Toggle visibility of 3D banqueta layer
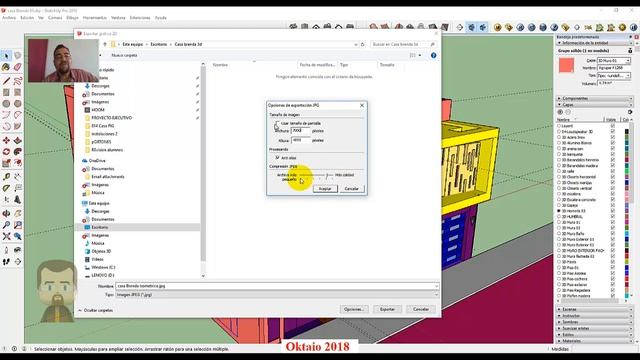 click(612, 154)
